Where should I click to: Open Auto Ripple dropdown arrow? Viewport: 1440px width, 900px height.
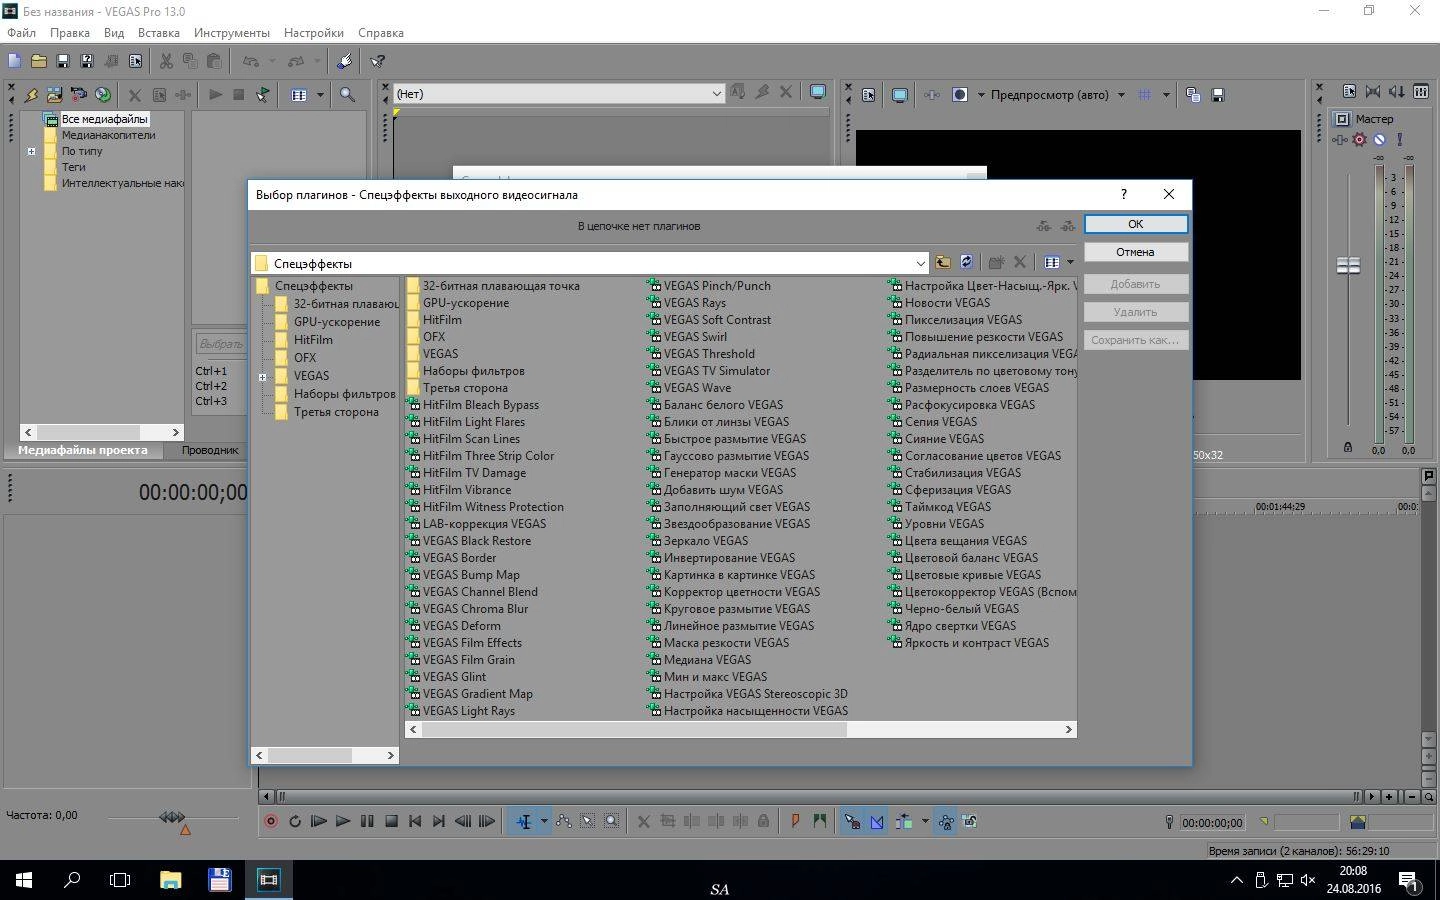pyautogui.click(x=925, y=821)
